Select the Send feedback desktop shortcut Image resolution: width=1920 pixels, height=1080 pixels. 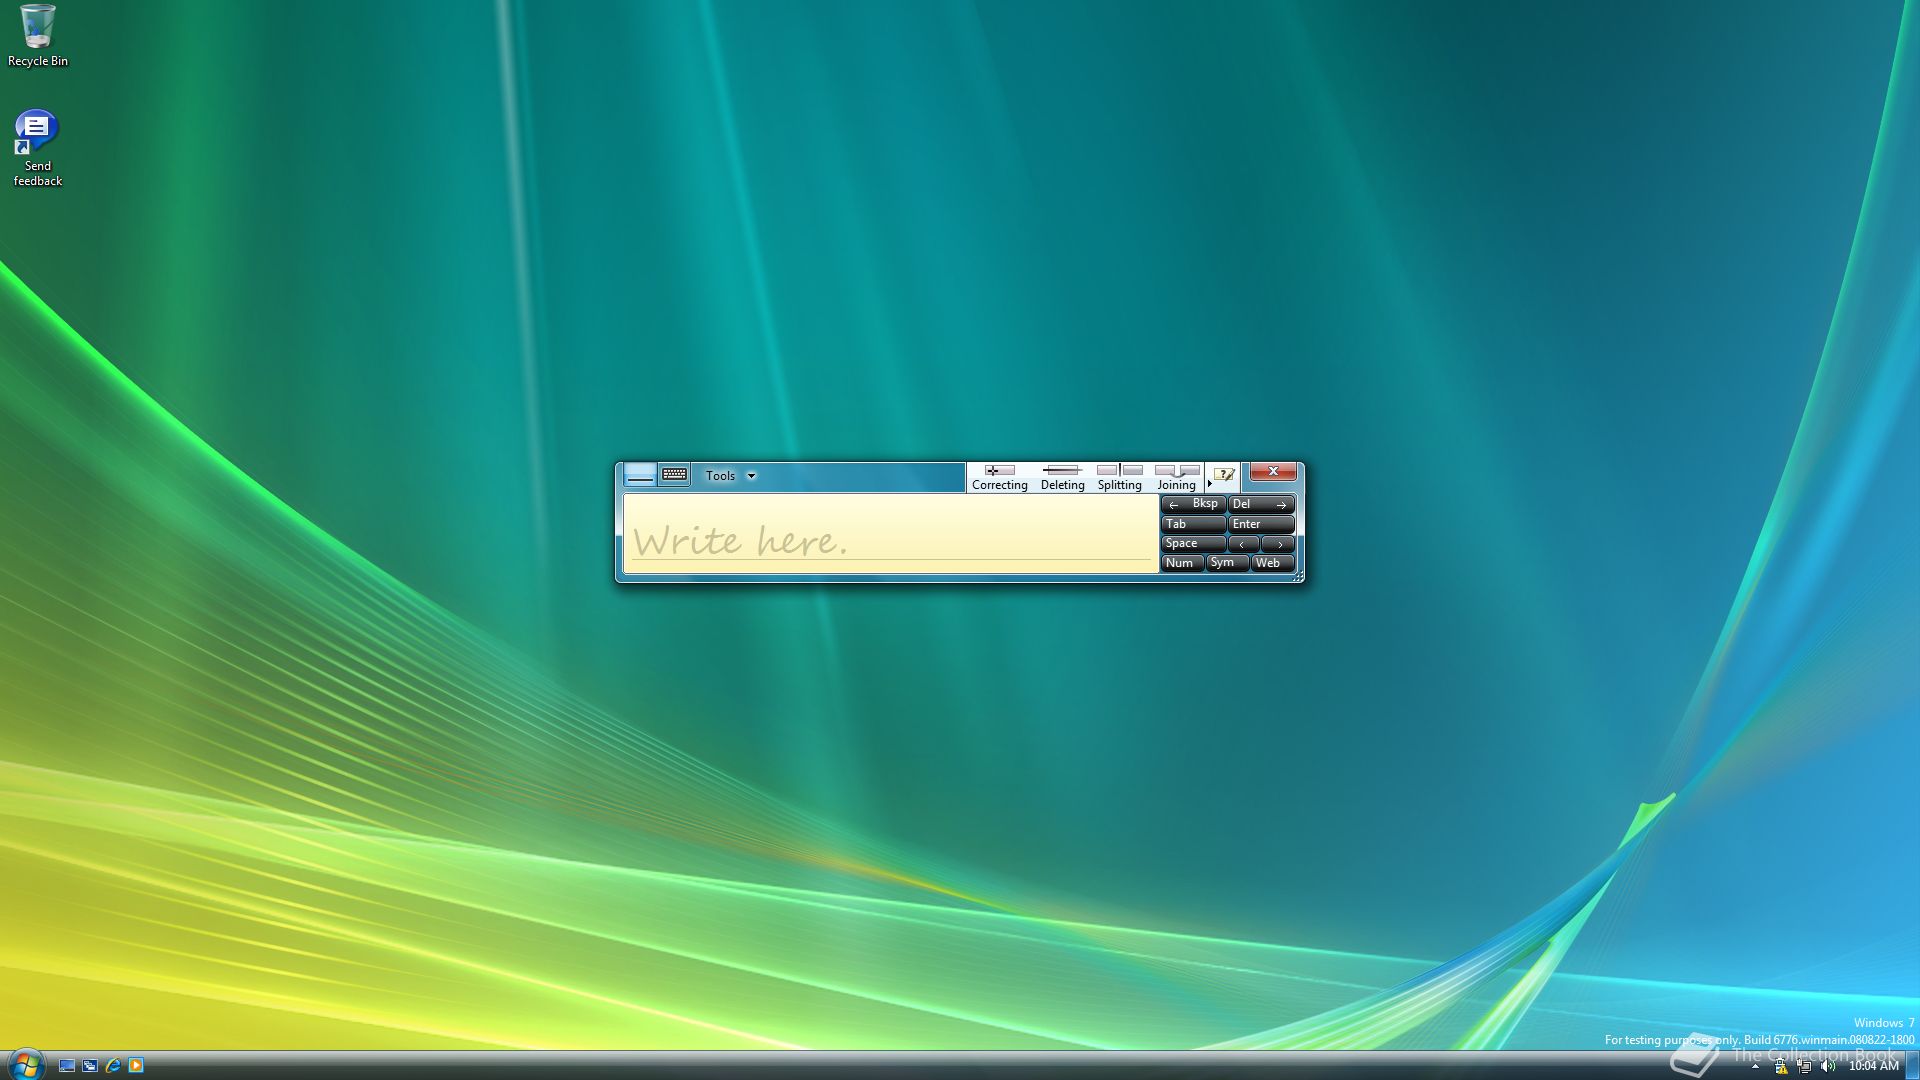point(38,148)
